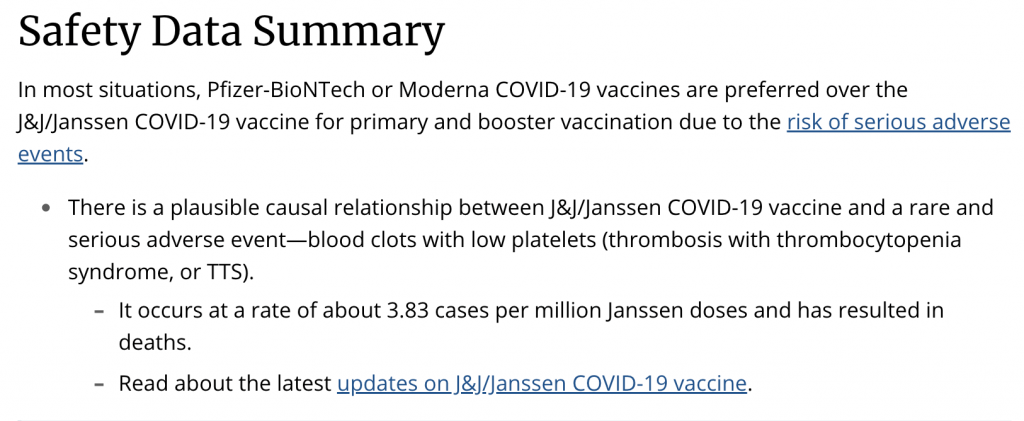The height and width of the screenshot is (421, 1024).
Task: Open the updates on J&J/Janssen vaccine link
Action: [542, 383]
